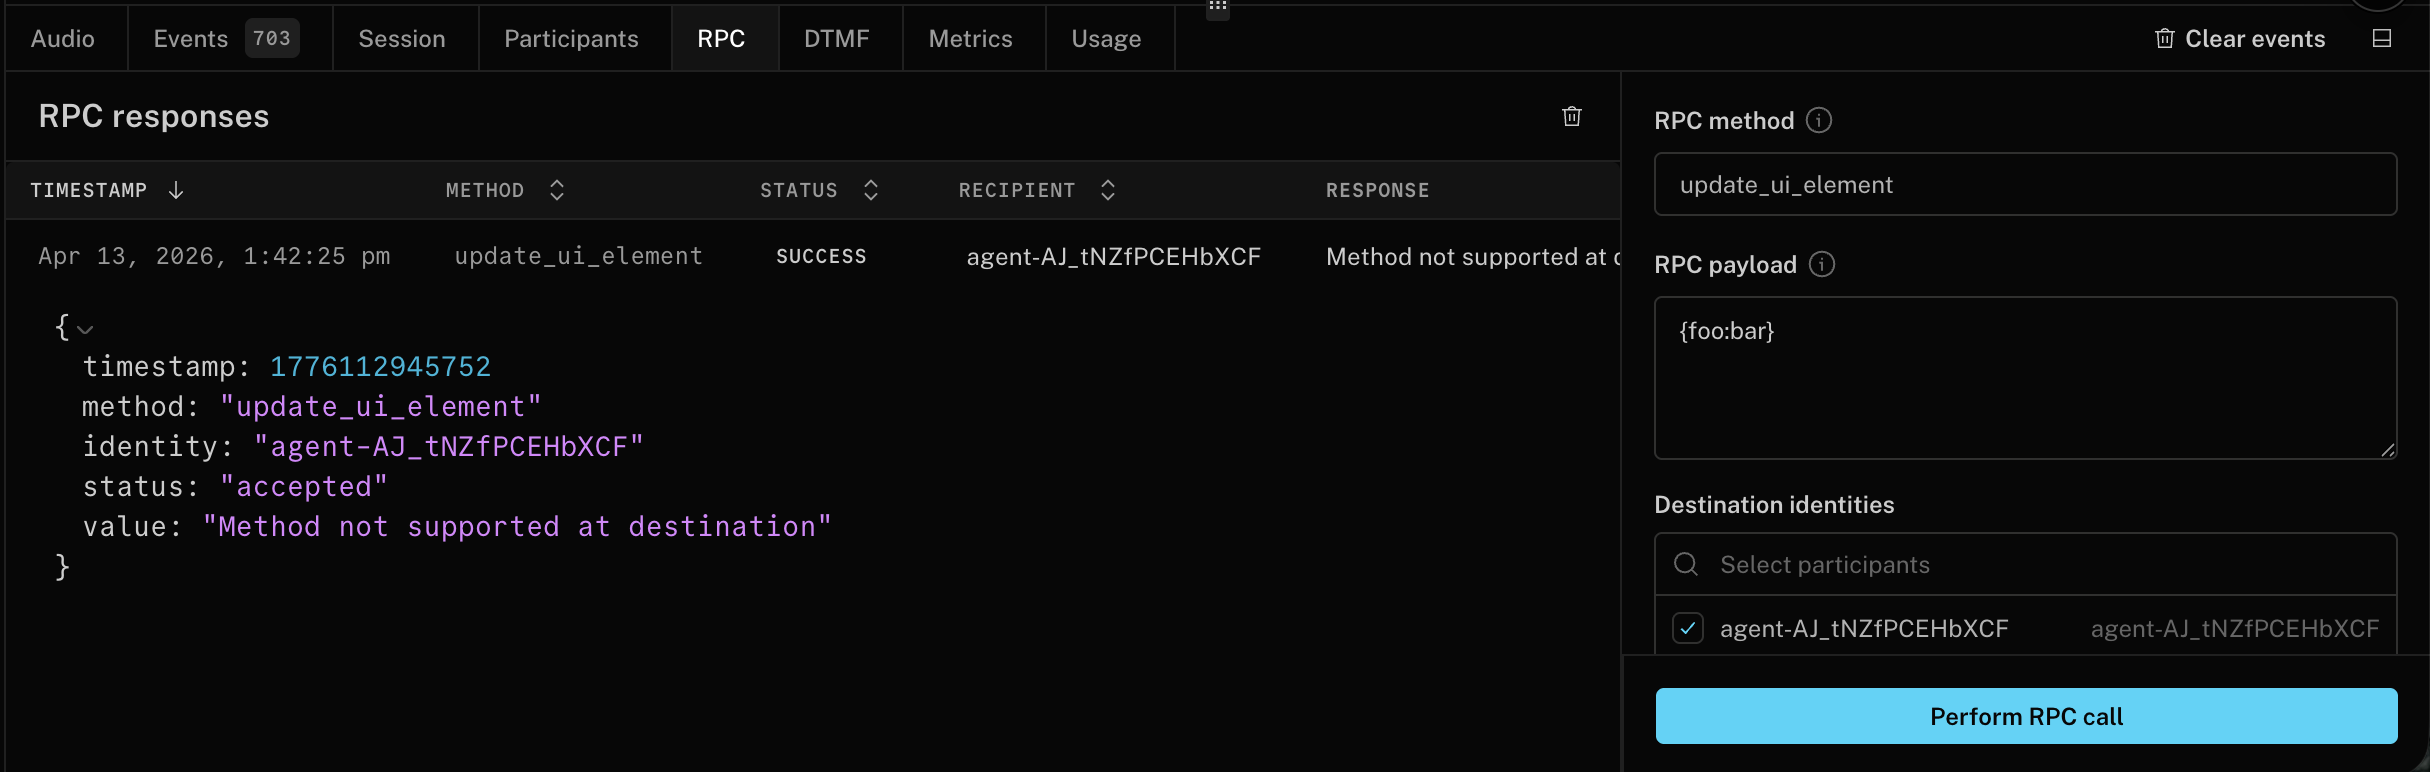
Task: Click the drag handle dots at top
Action: [1217, 7]
